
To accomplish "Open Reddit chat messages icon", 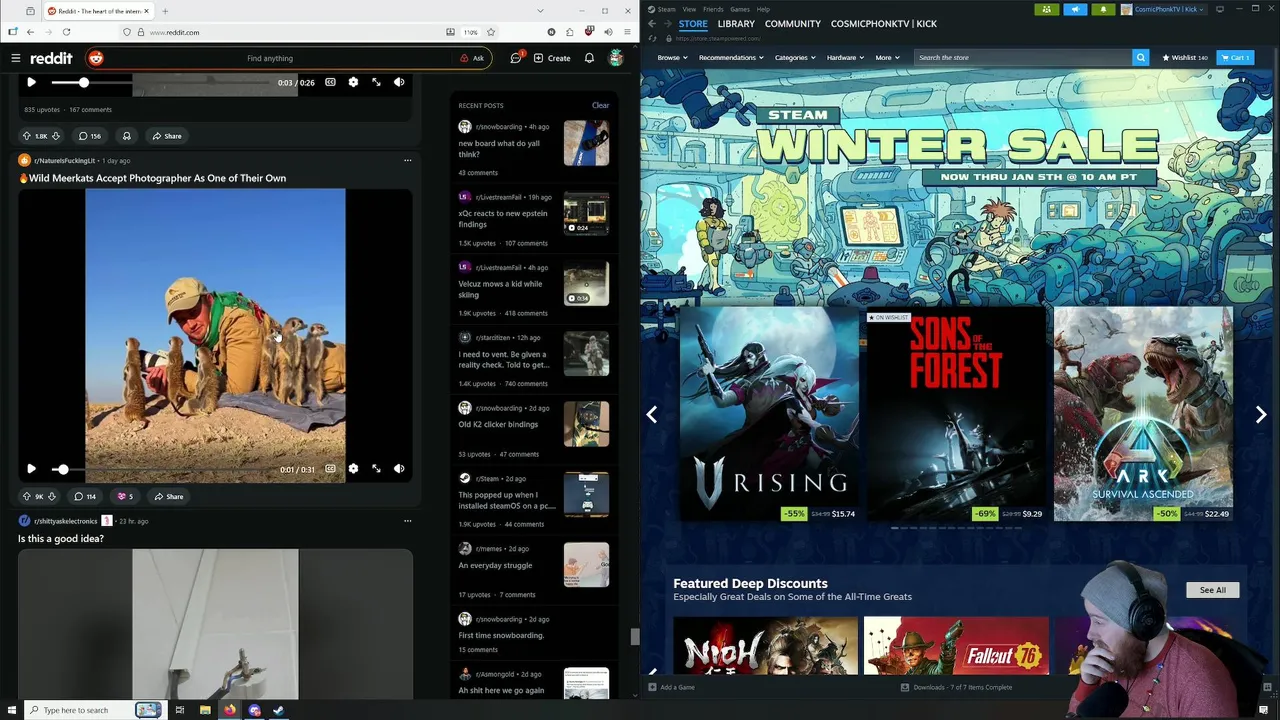I will [x=516, y=58].
